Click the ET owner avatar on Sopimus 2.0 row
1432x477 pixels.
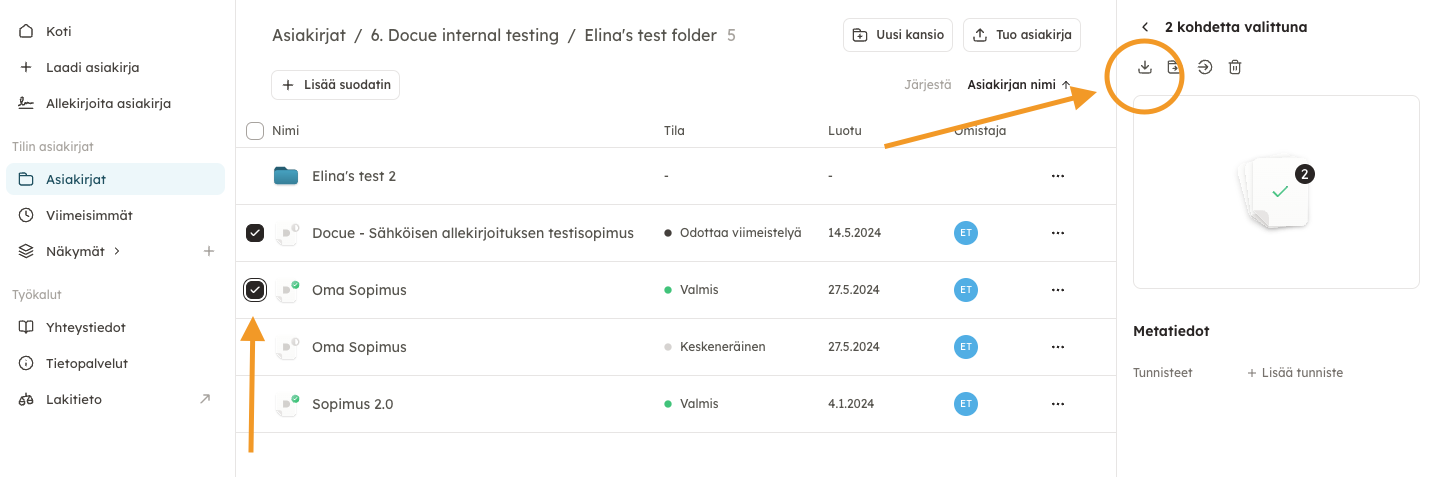coord(965,404)
